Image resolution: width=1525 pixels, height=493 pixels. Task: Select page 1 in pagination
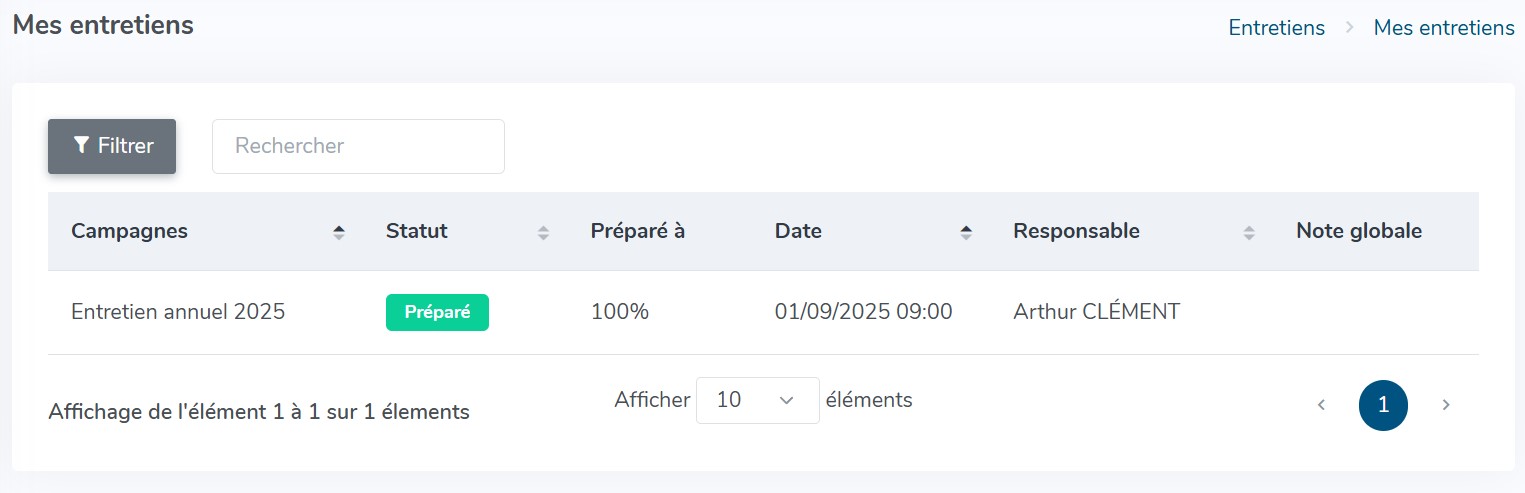pos(1383,405)
